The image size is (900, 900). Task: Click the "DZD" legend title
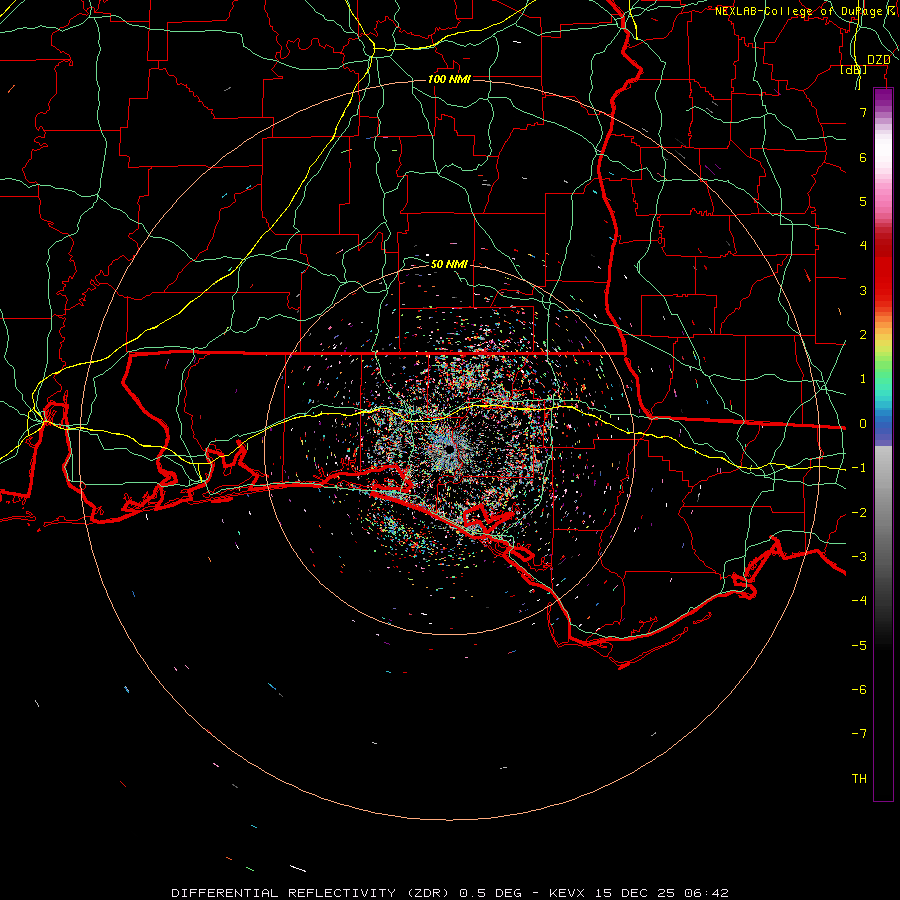click(879, 60)
